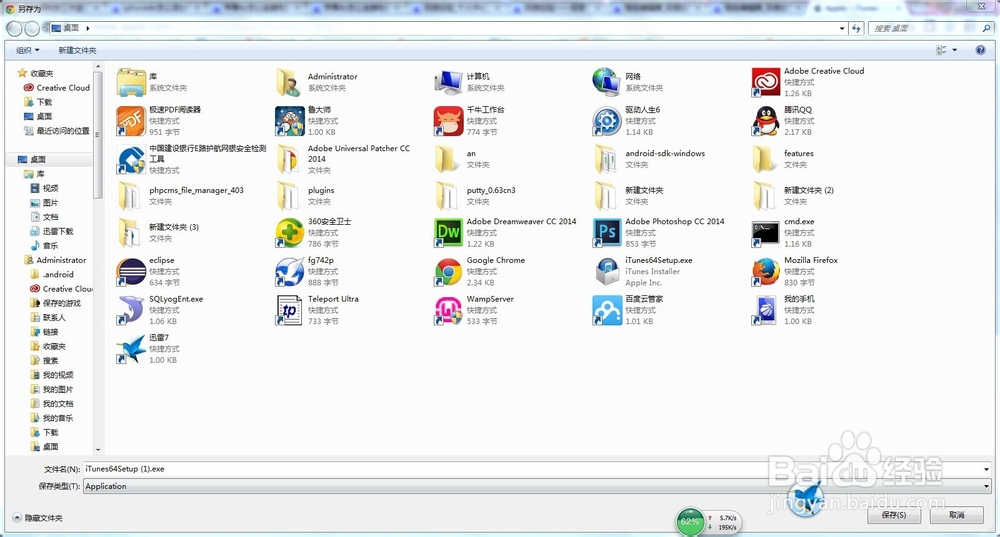Image resolution: width=1000 pixels, height=537 pixels.
Task: Select the 中国建设银行 security tool icon
Action: [x=131, y=159]
